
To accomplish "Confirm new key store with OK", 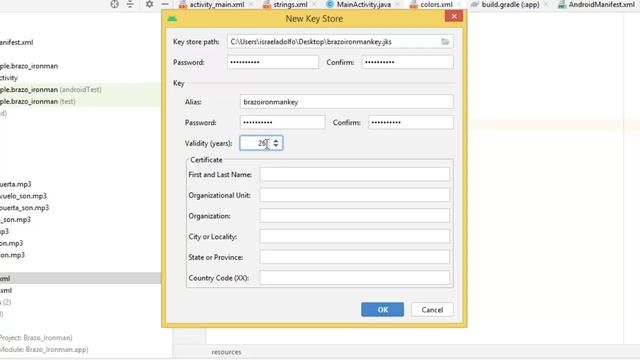I will [382, 309].
